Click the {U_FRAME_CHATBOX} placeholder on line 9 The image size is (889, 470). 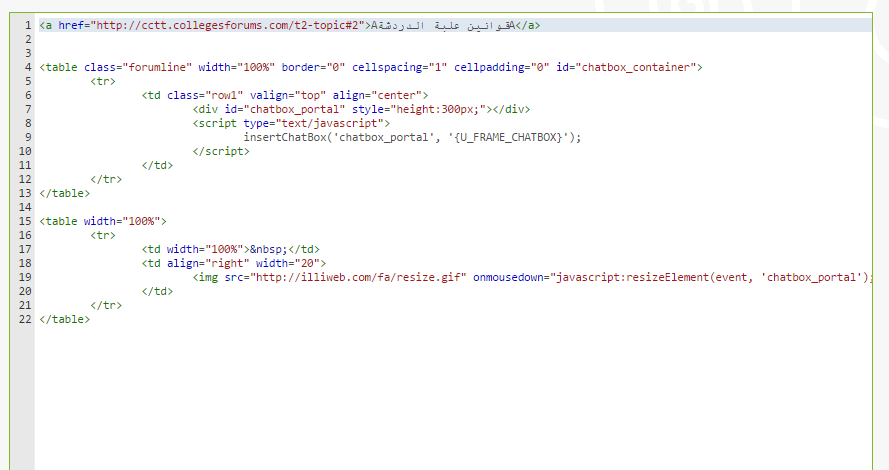508,137
